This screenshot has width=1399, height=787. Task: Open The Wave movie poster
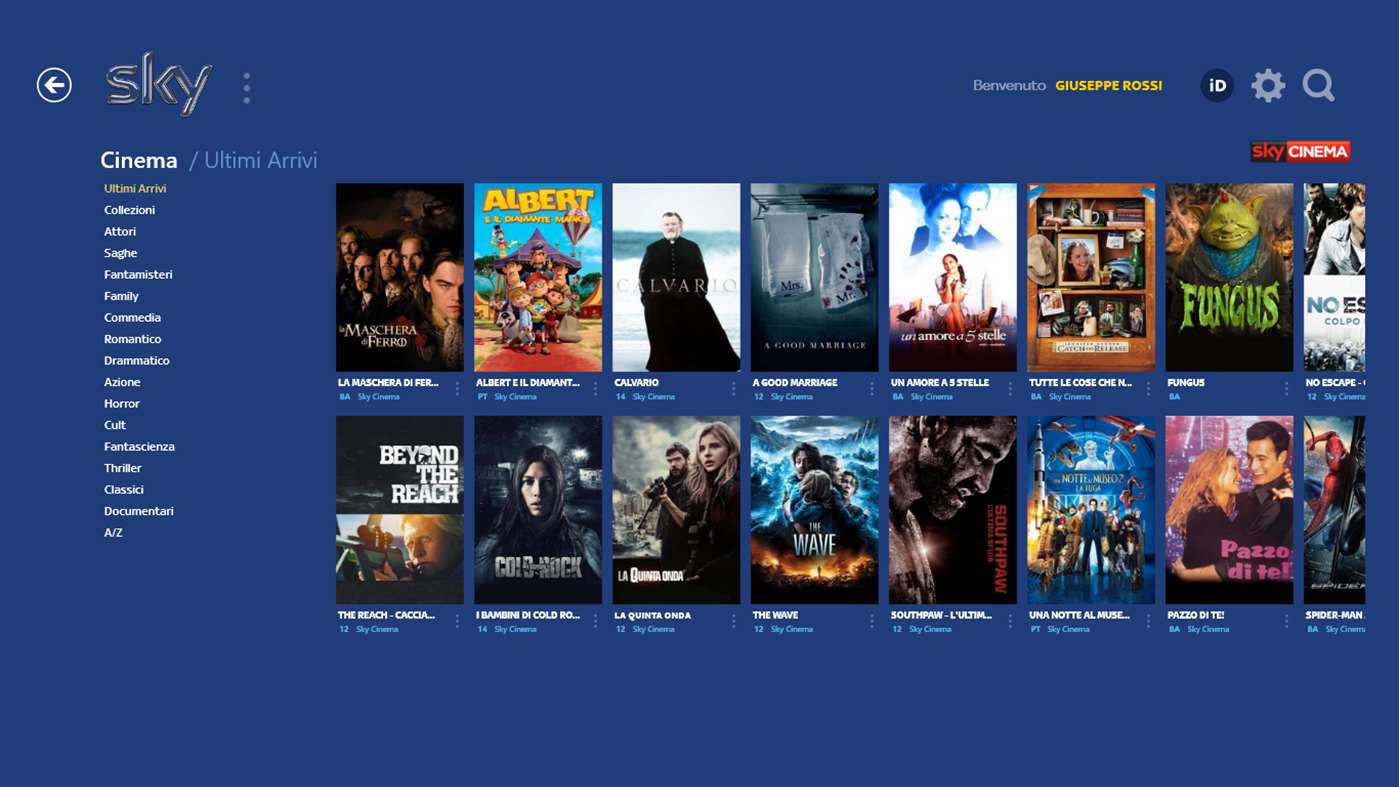[x=814, y=510]
